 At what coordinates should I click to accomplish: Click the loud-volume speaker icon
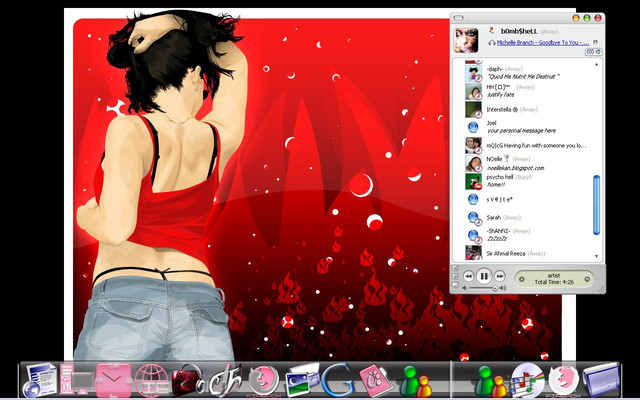(x=502, y=288)
